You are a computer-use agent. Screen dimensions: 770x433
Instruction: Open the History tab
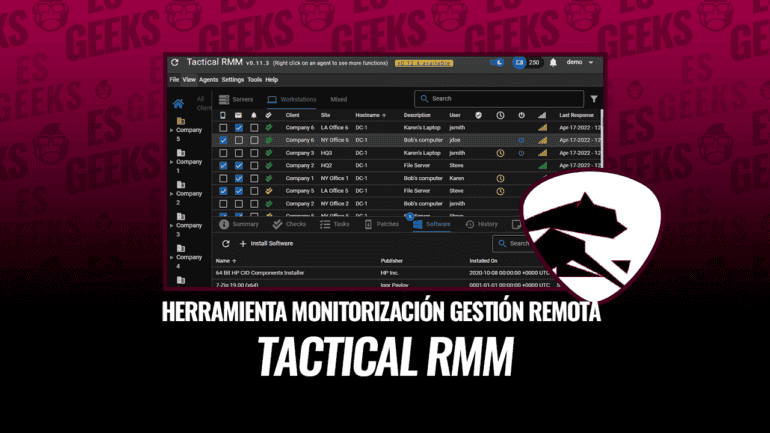[482, 224]
